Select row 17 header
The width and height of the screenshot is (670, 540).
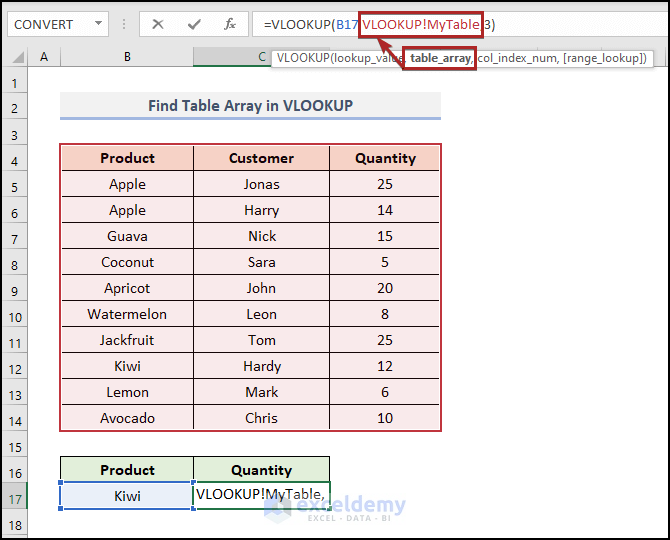pyautogui.click(x=14, y=499)
